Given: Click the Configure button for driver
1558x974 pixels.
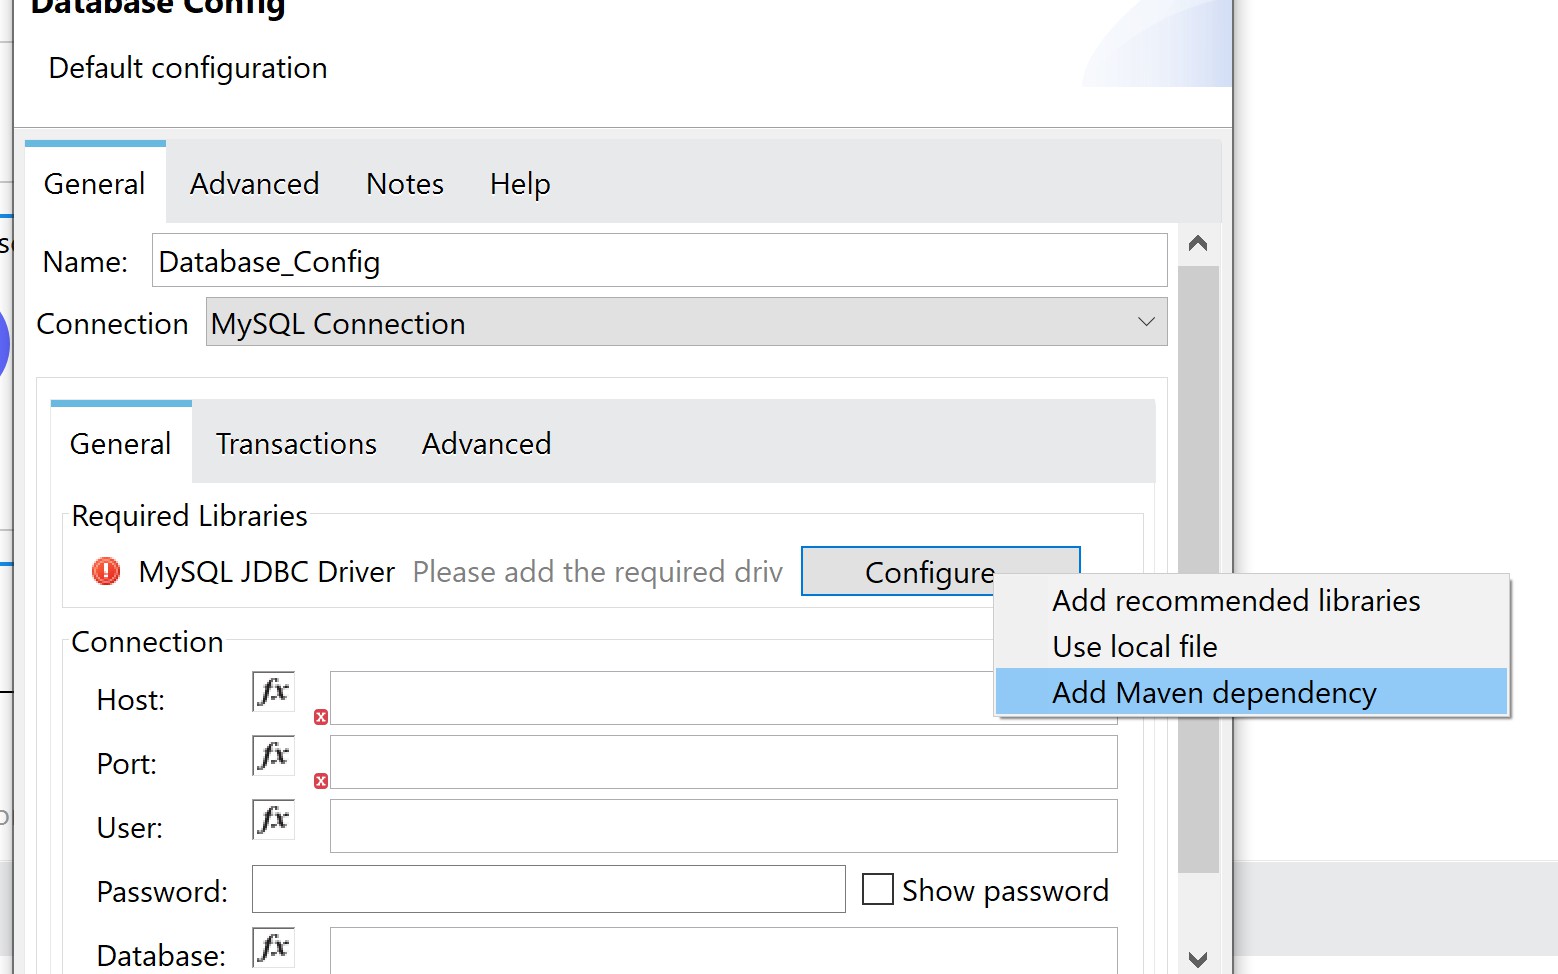Looking at the screenshot, I should coord(900,571).
